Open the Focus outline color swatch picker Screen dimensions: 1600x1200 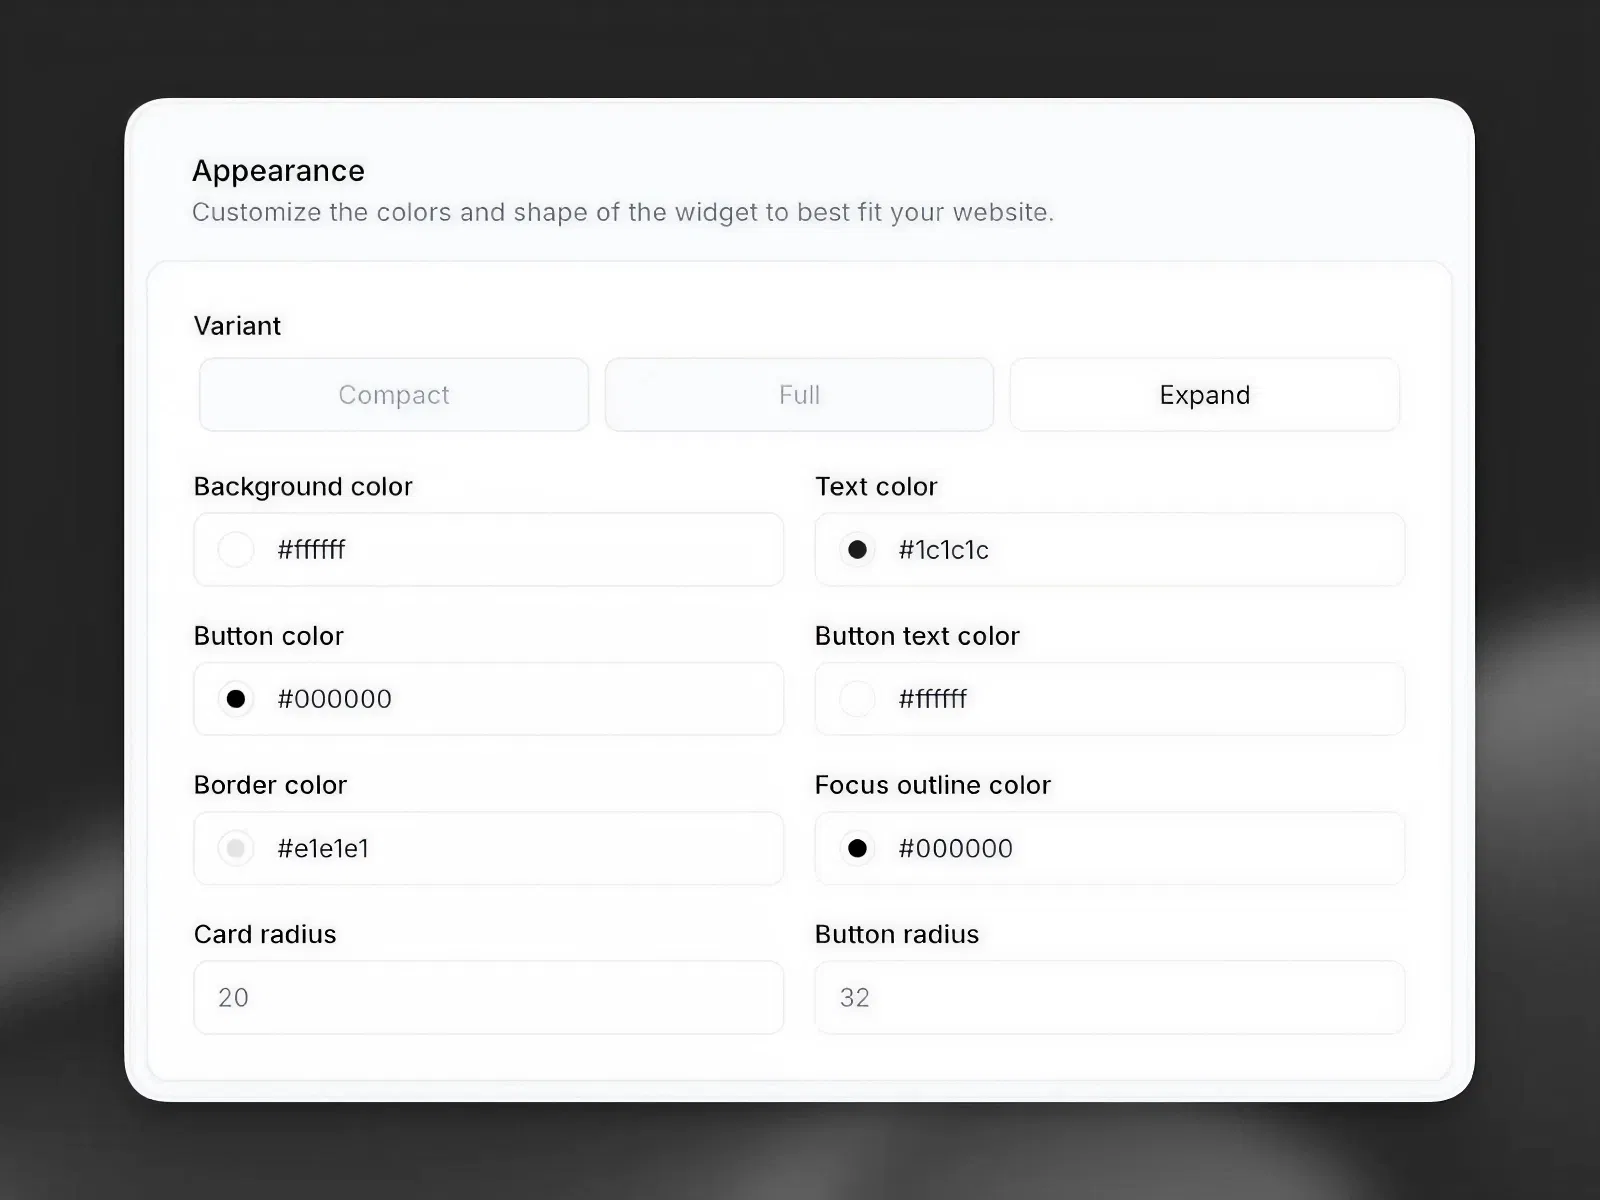pyautogui.click(x=857, y=848)
